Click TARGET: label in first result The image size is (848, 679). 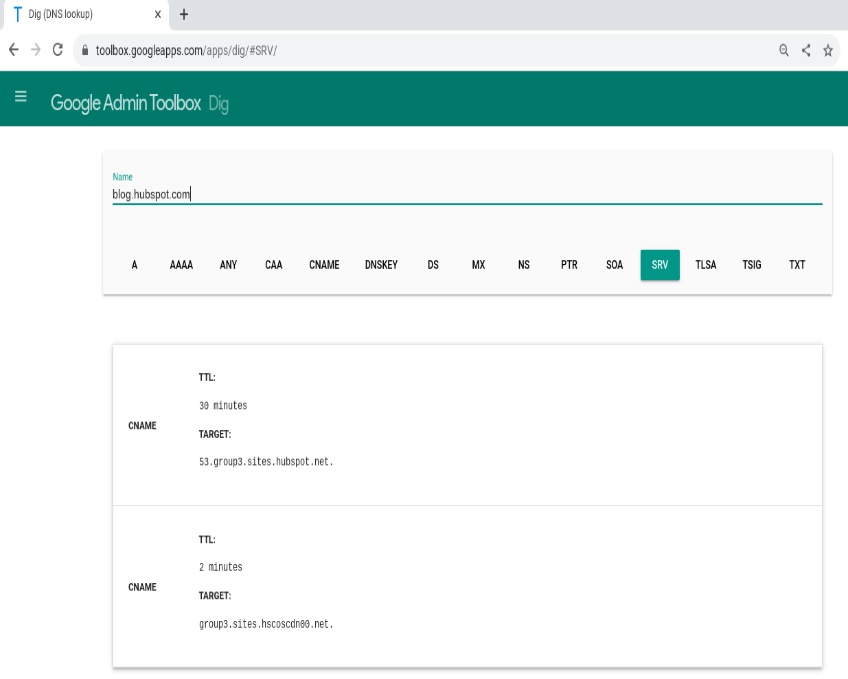[215, 434]
